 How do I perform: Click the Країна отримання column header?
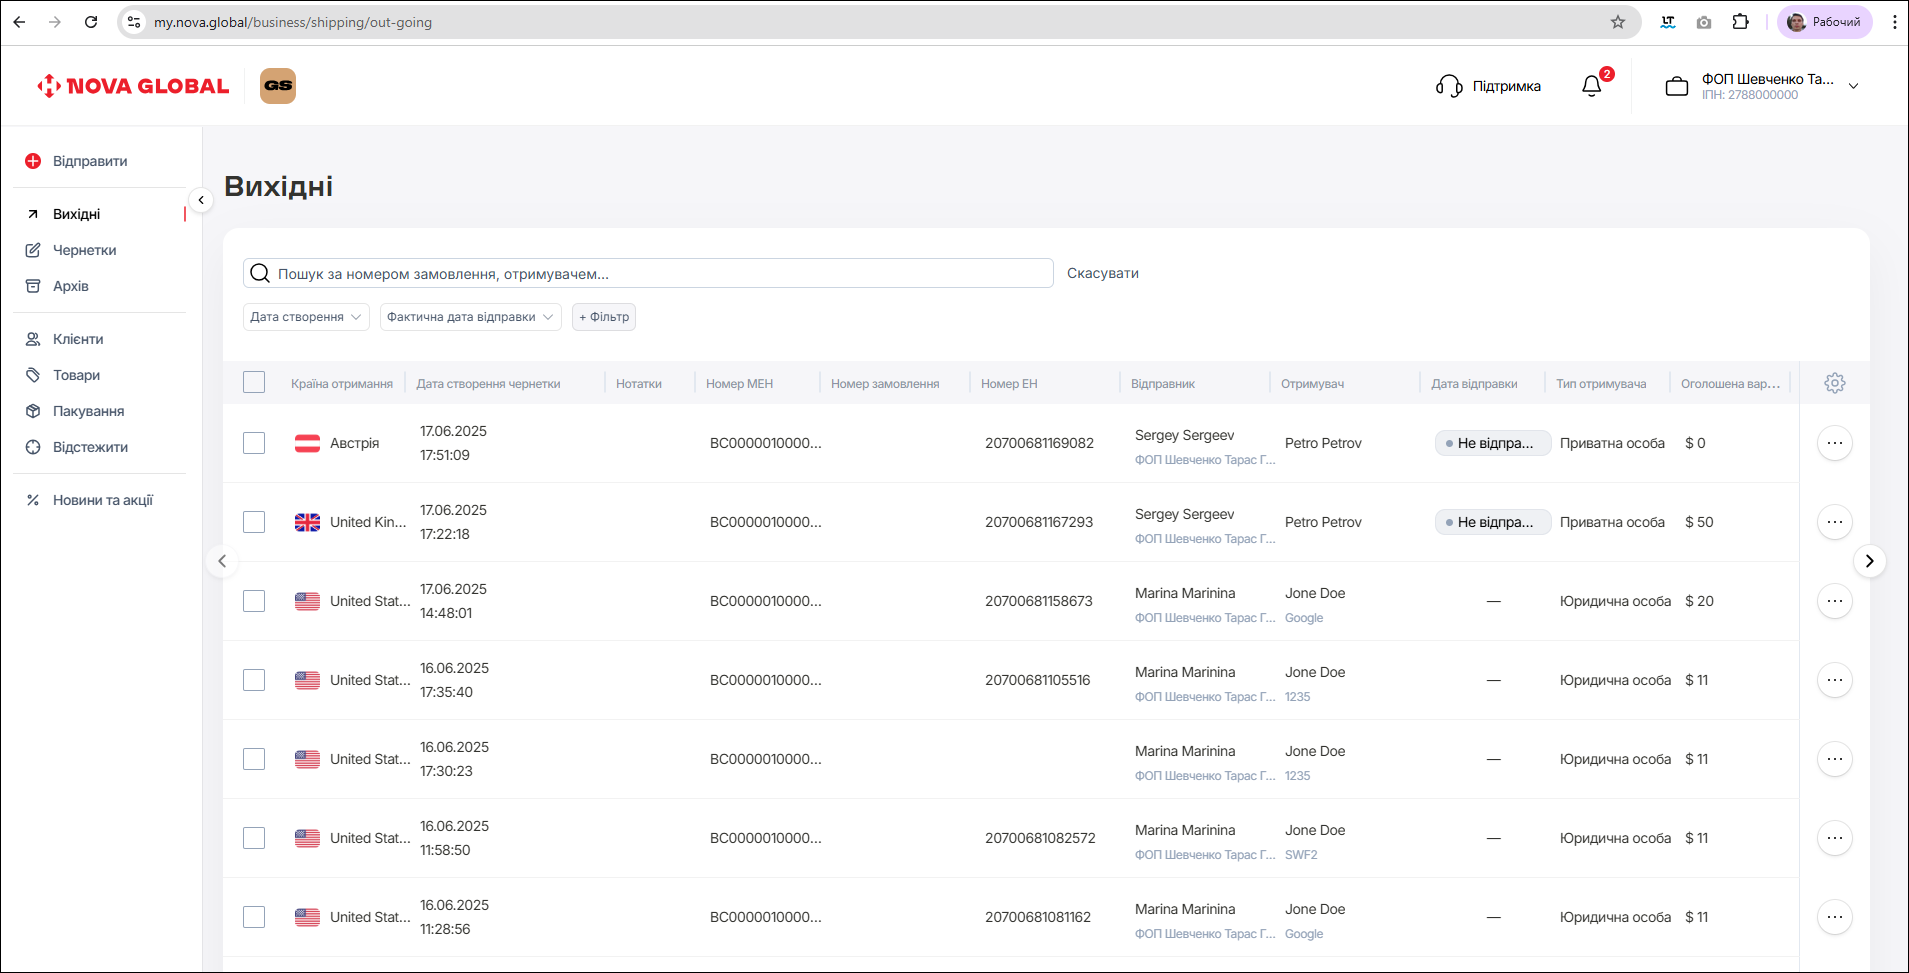pos(342,384)
